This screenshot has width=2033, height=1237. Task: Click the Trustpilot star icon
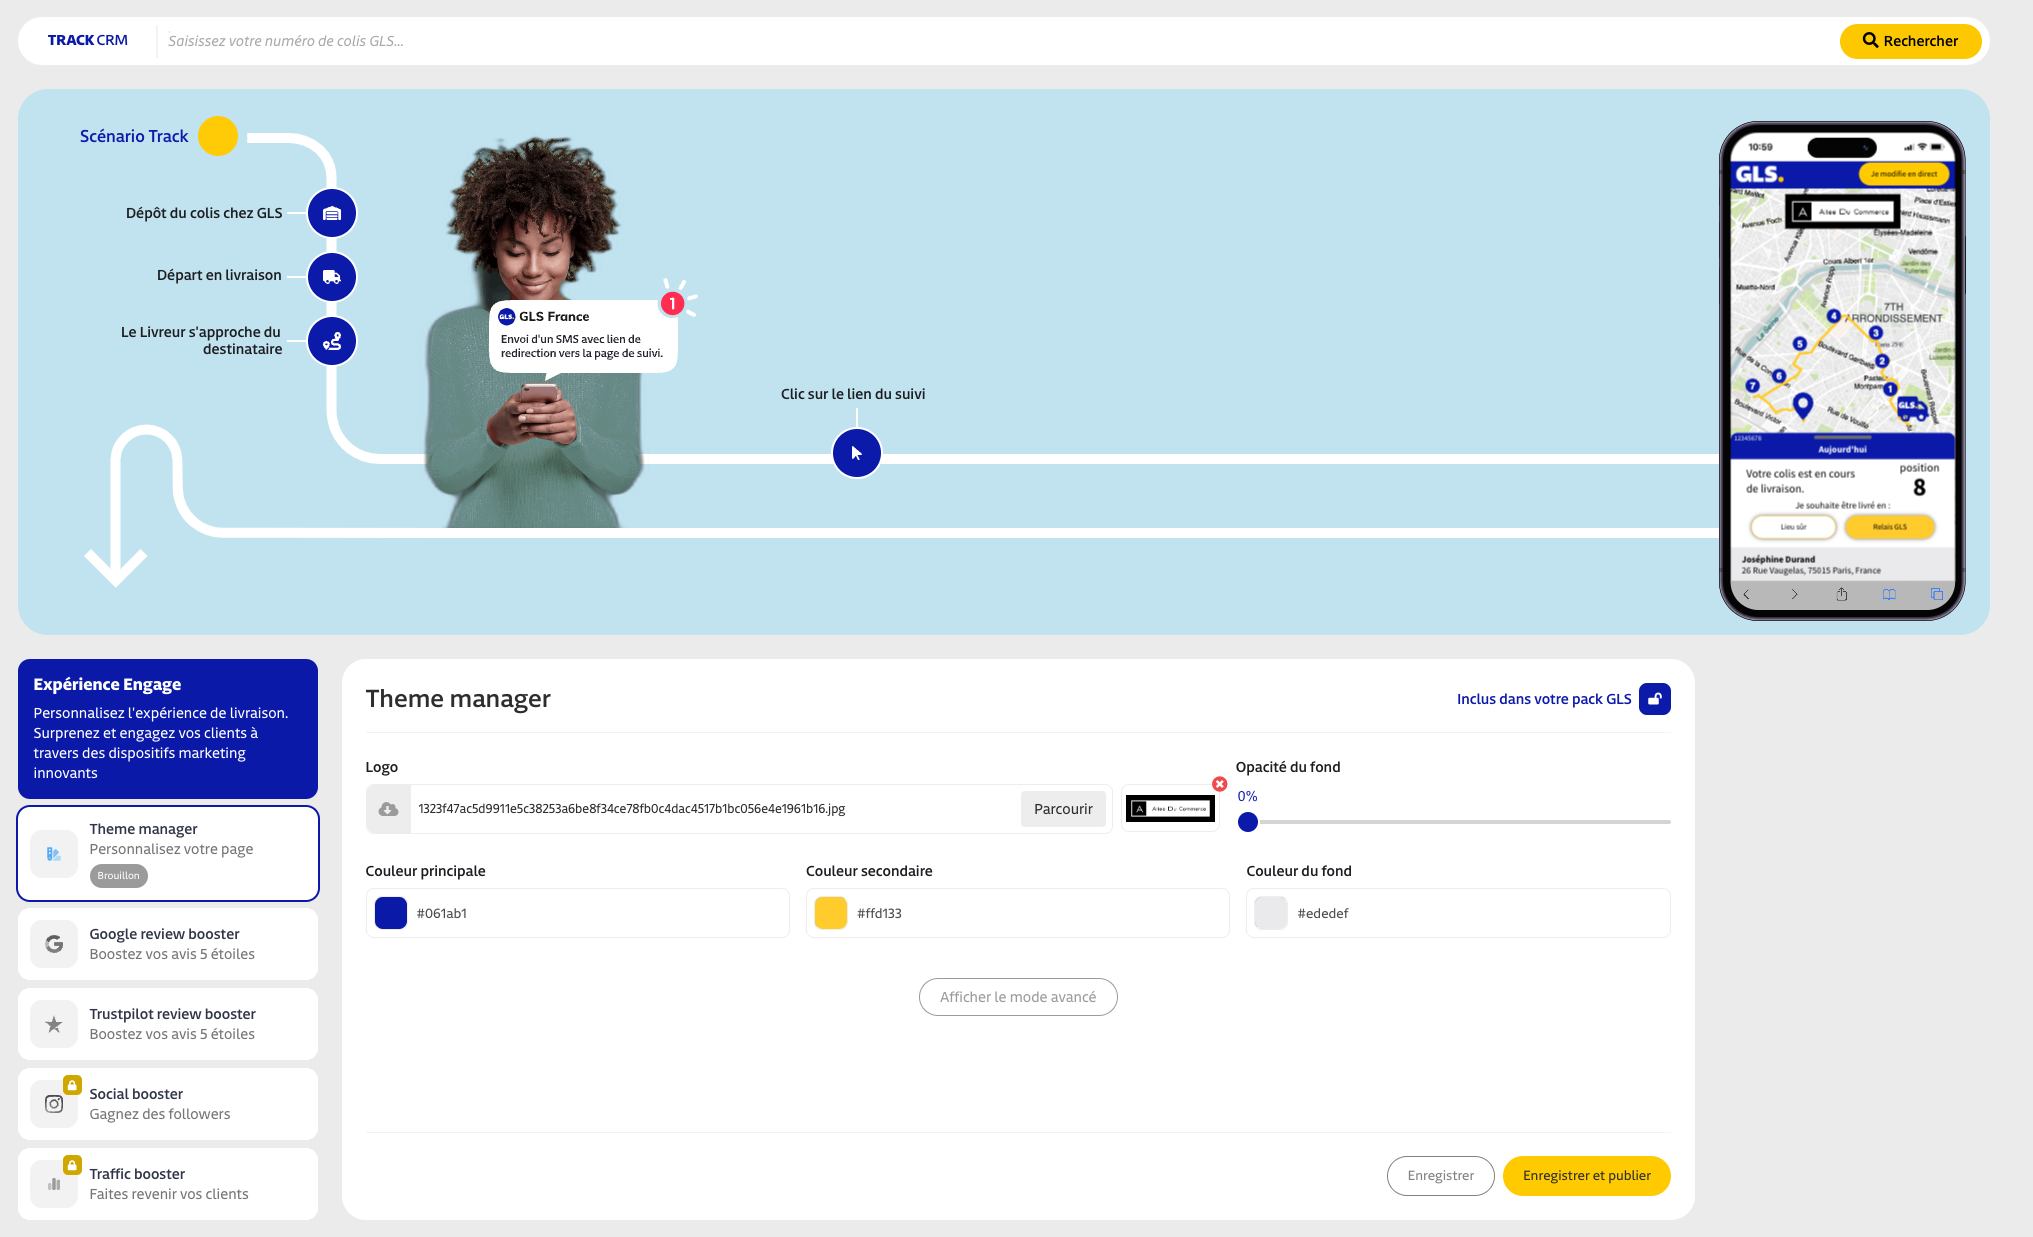54,1023
